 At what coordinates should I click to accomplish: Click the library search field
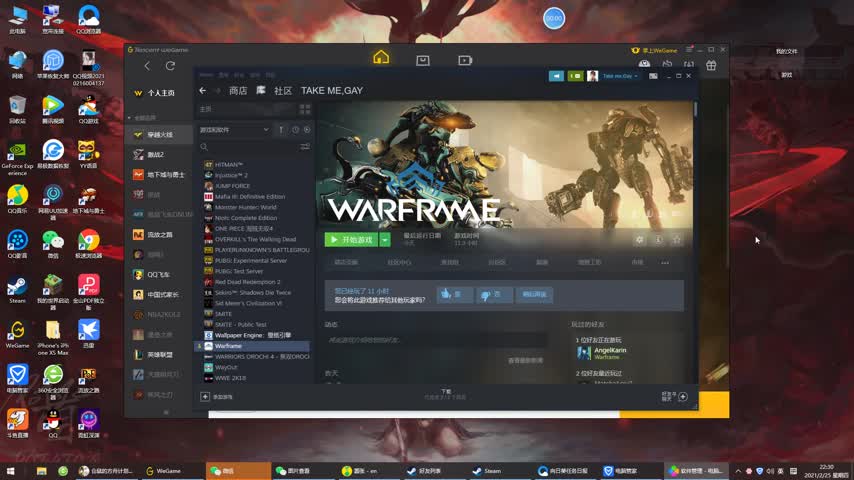pyautogui.click(x=248, y=147)
